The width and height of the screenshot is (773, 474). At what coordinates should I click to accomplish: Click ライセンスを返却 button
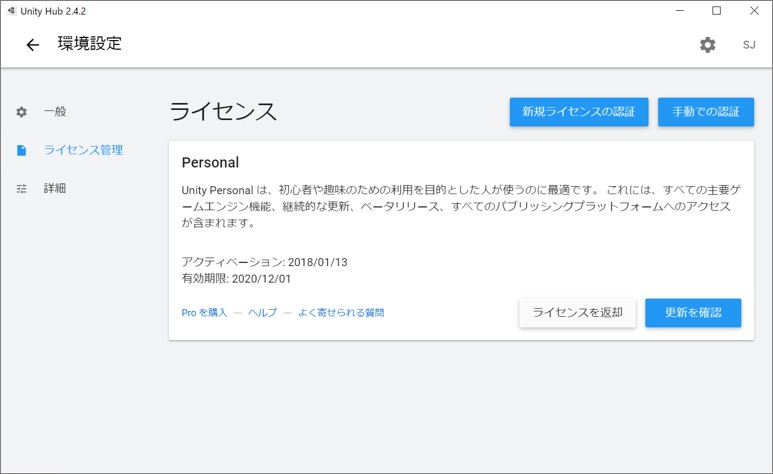point(577,313)
